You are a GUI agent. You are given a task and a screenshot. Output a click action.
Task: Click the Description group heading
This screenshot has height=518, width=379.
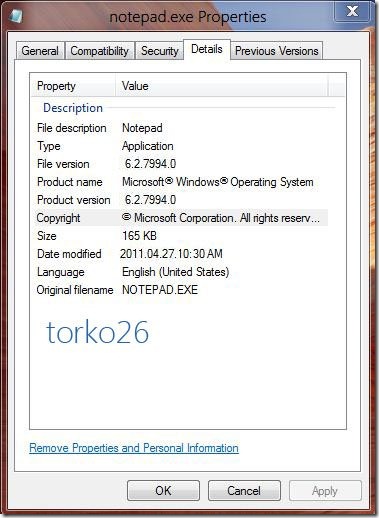coord(73,108)
